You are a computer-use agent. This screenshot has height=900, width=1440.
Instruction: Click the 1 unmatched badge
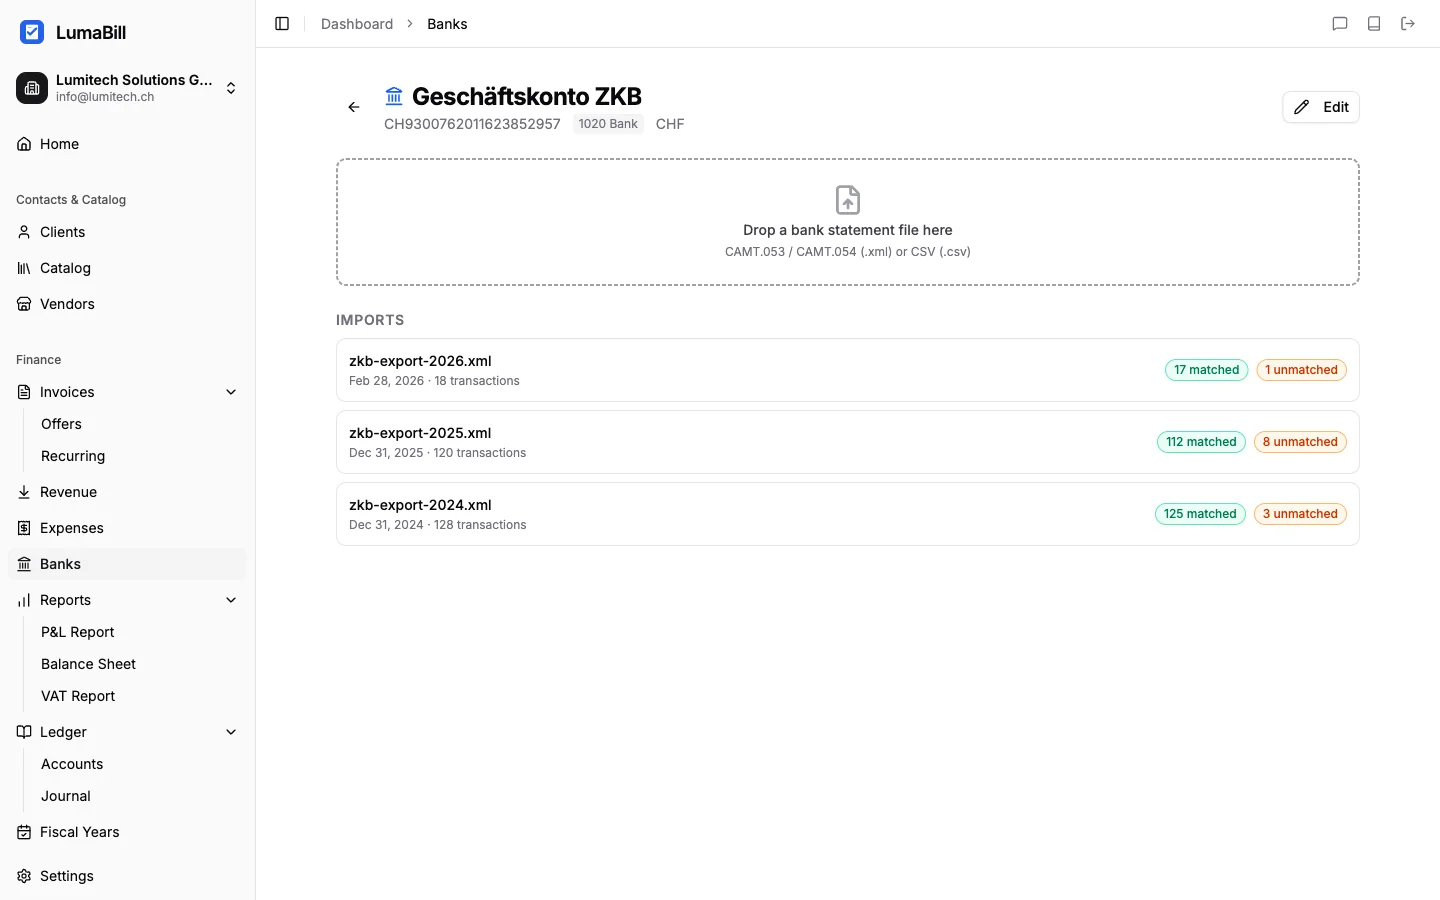(x=1301, y=370)
